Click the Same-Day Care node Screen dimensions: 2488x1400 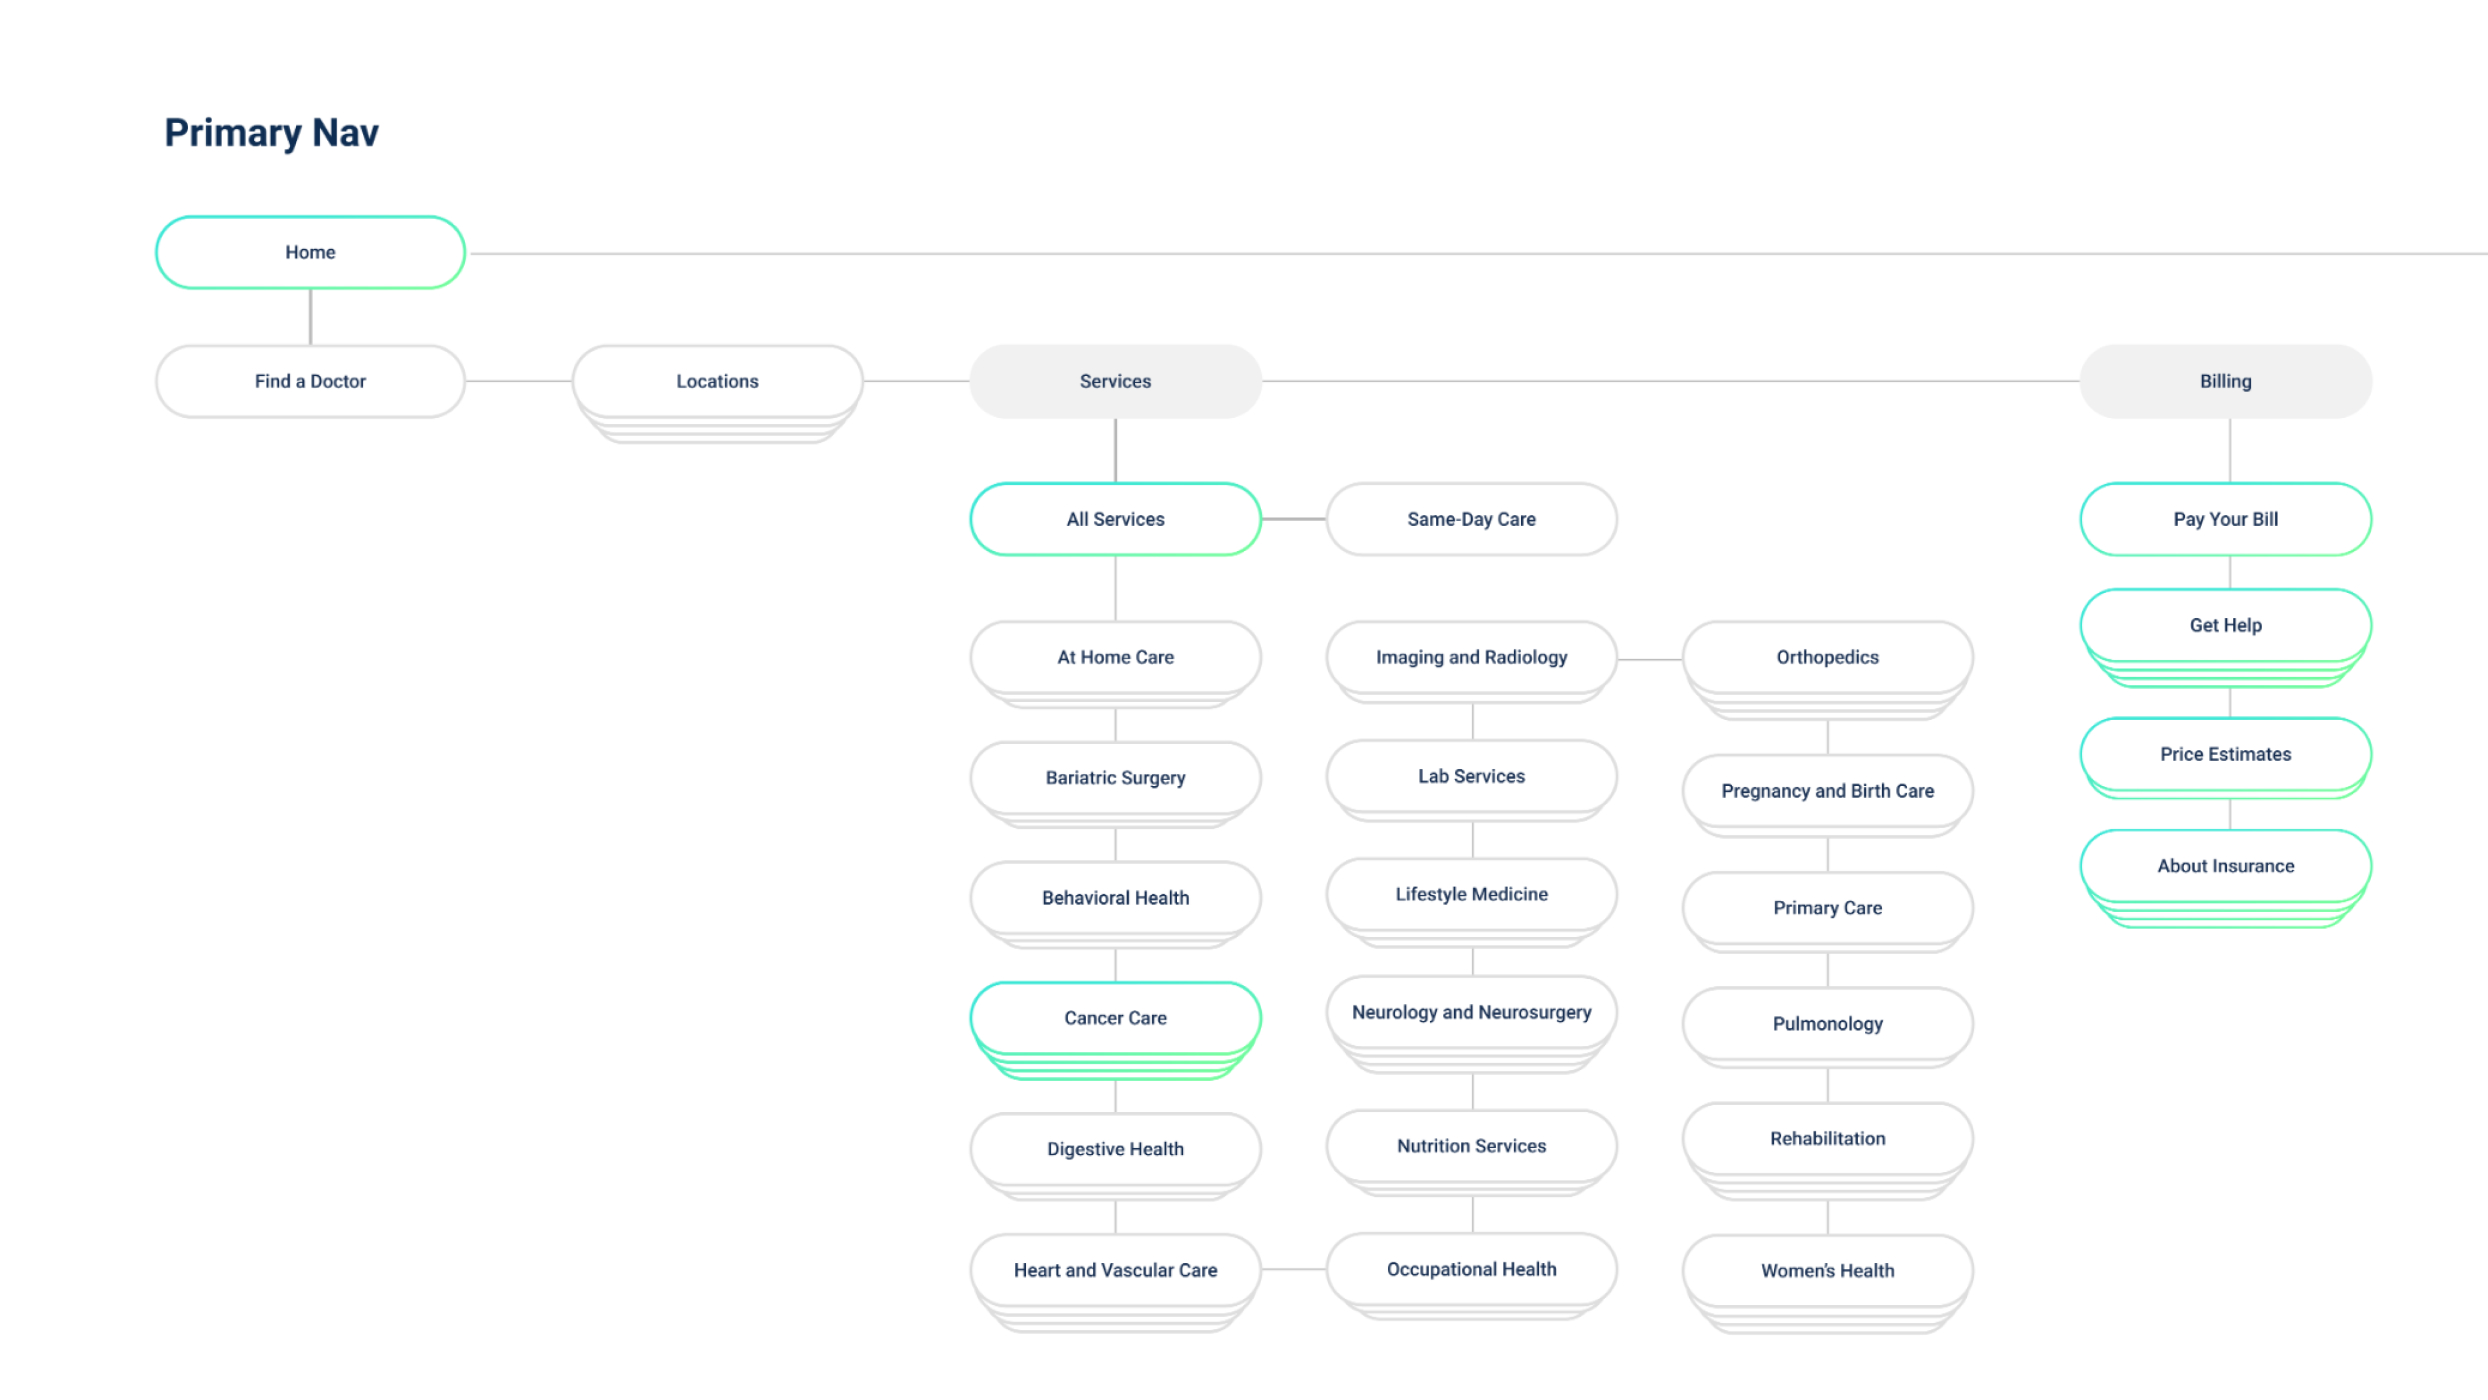[x=1471, y=519]
